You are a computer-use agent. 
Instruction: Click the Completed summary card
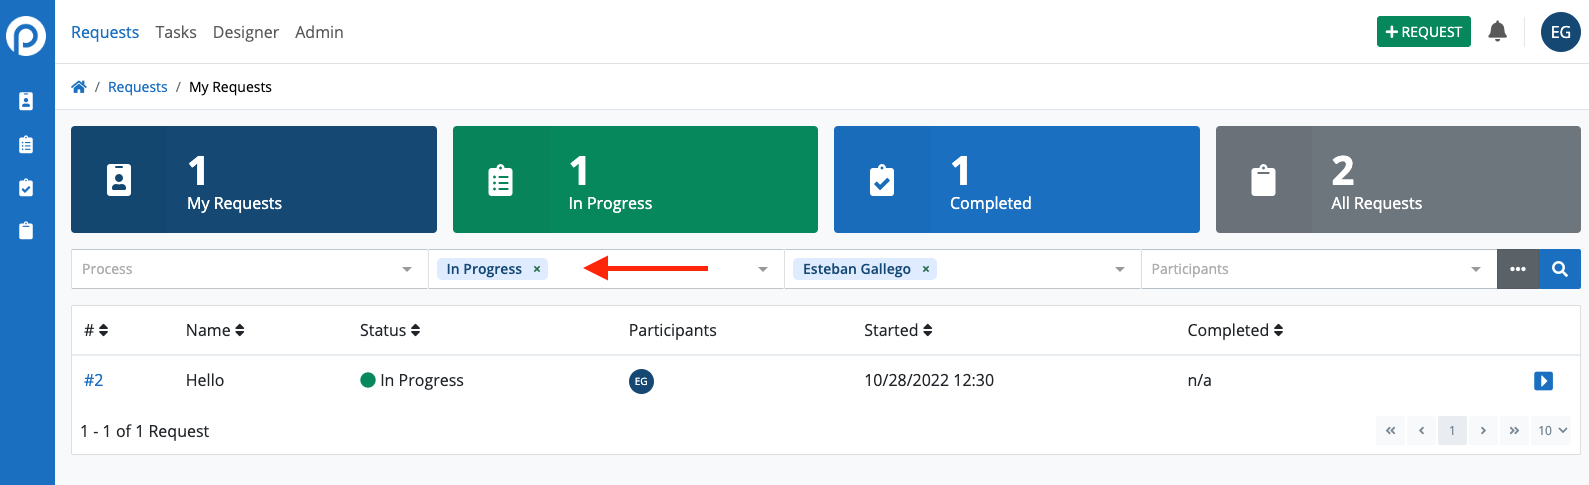point(1016,180)
